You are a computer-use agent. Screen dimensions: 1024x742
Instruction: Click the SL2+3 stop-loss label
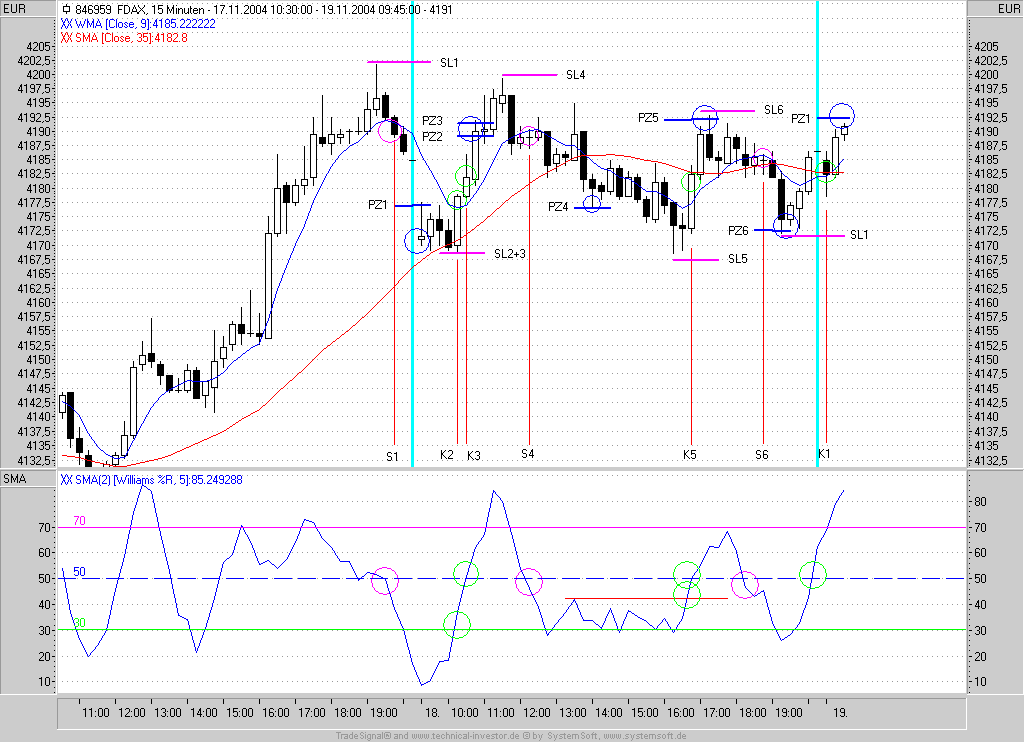click(x=509, y=254)
